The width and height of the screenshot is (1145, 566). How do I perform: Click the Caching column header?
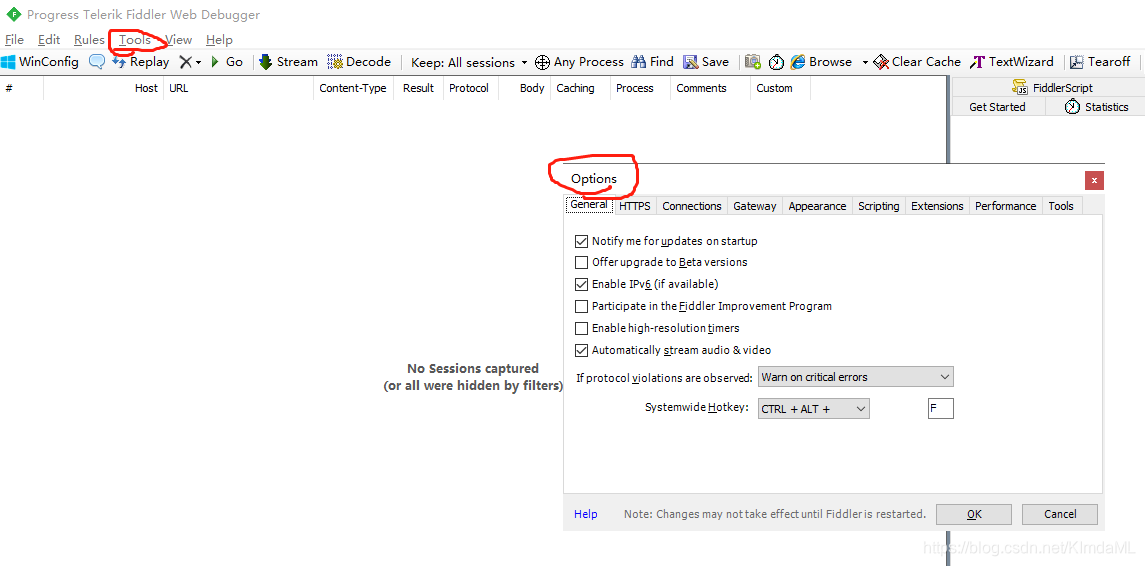[580, 88]
